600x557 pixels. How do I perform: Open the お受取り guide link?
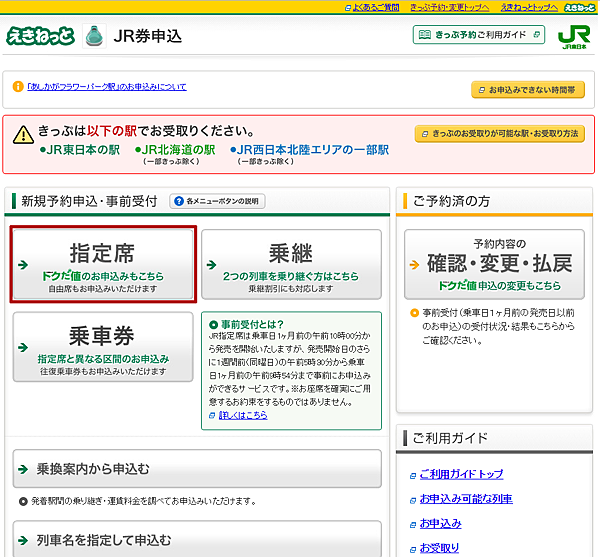pos(439,548)
